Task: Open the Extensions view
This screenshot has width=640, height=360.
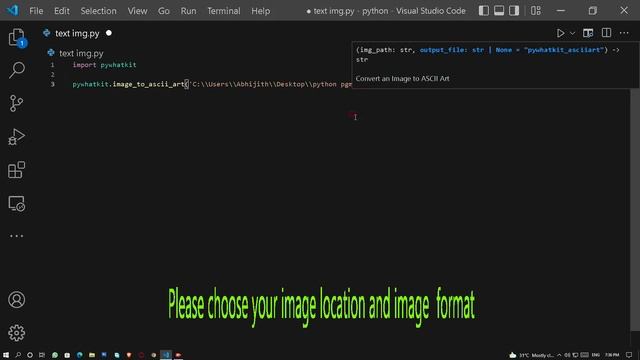Action: (x=16, y=170)
